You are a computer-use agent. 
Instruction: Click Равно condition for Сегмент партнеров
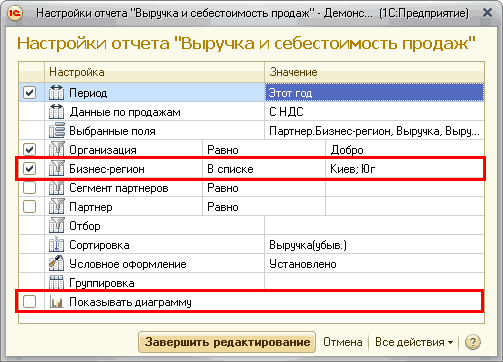pyautogui.click(x=264, y=188)
